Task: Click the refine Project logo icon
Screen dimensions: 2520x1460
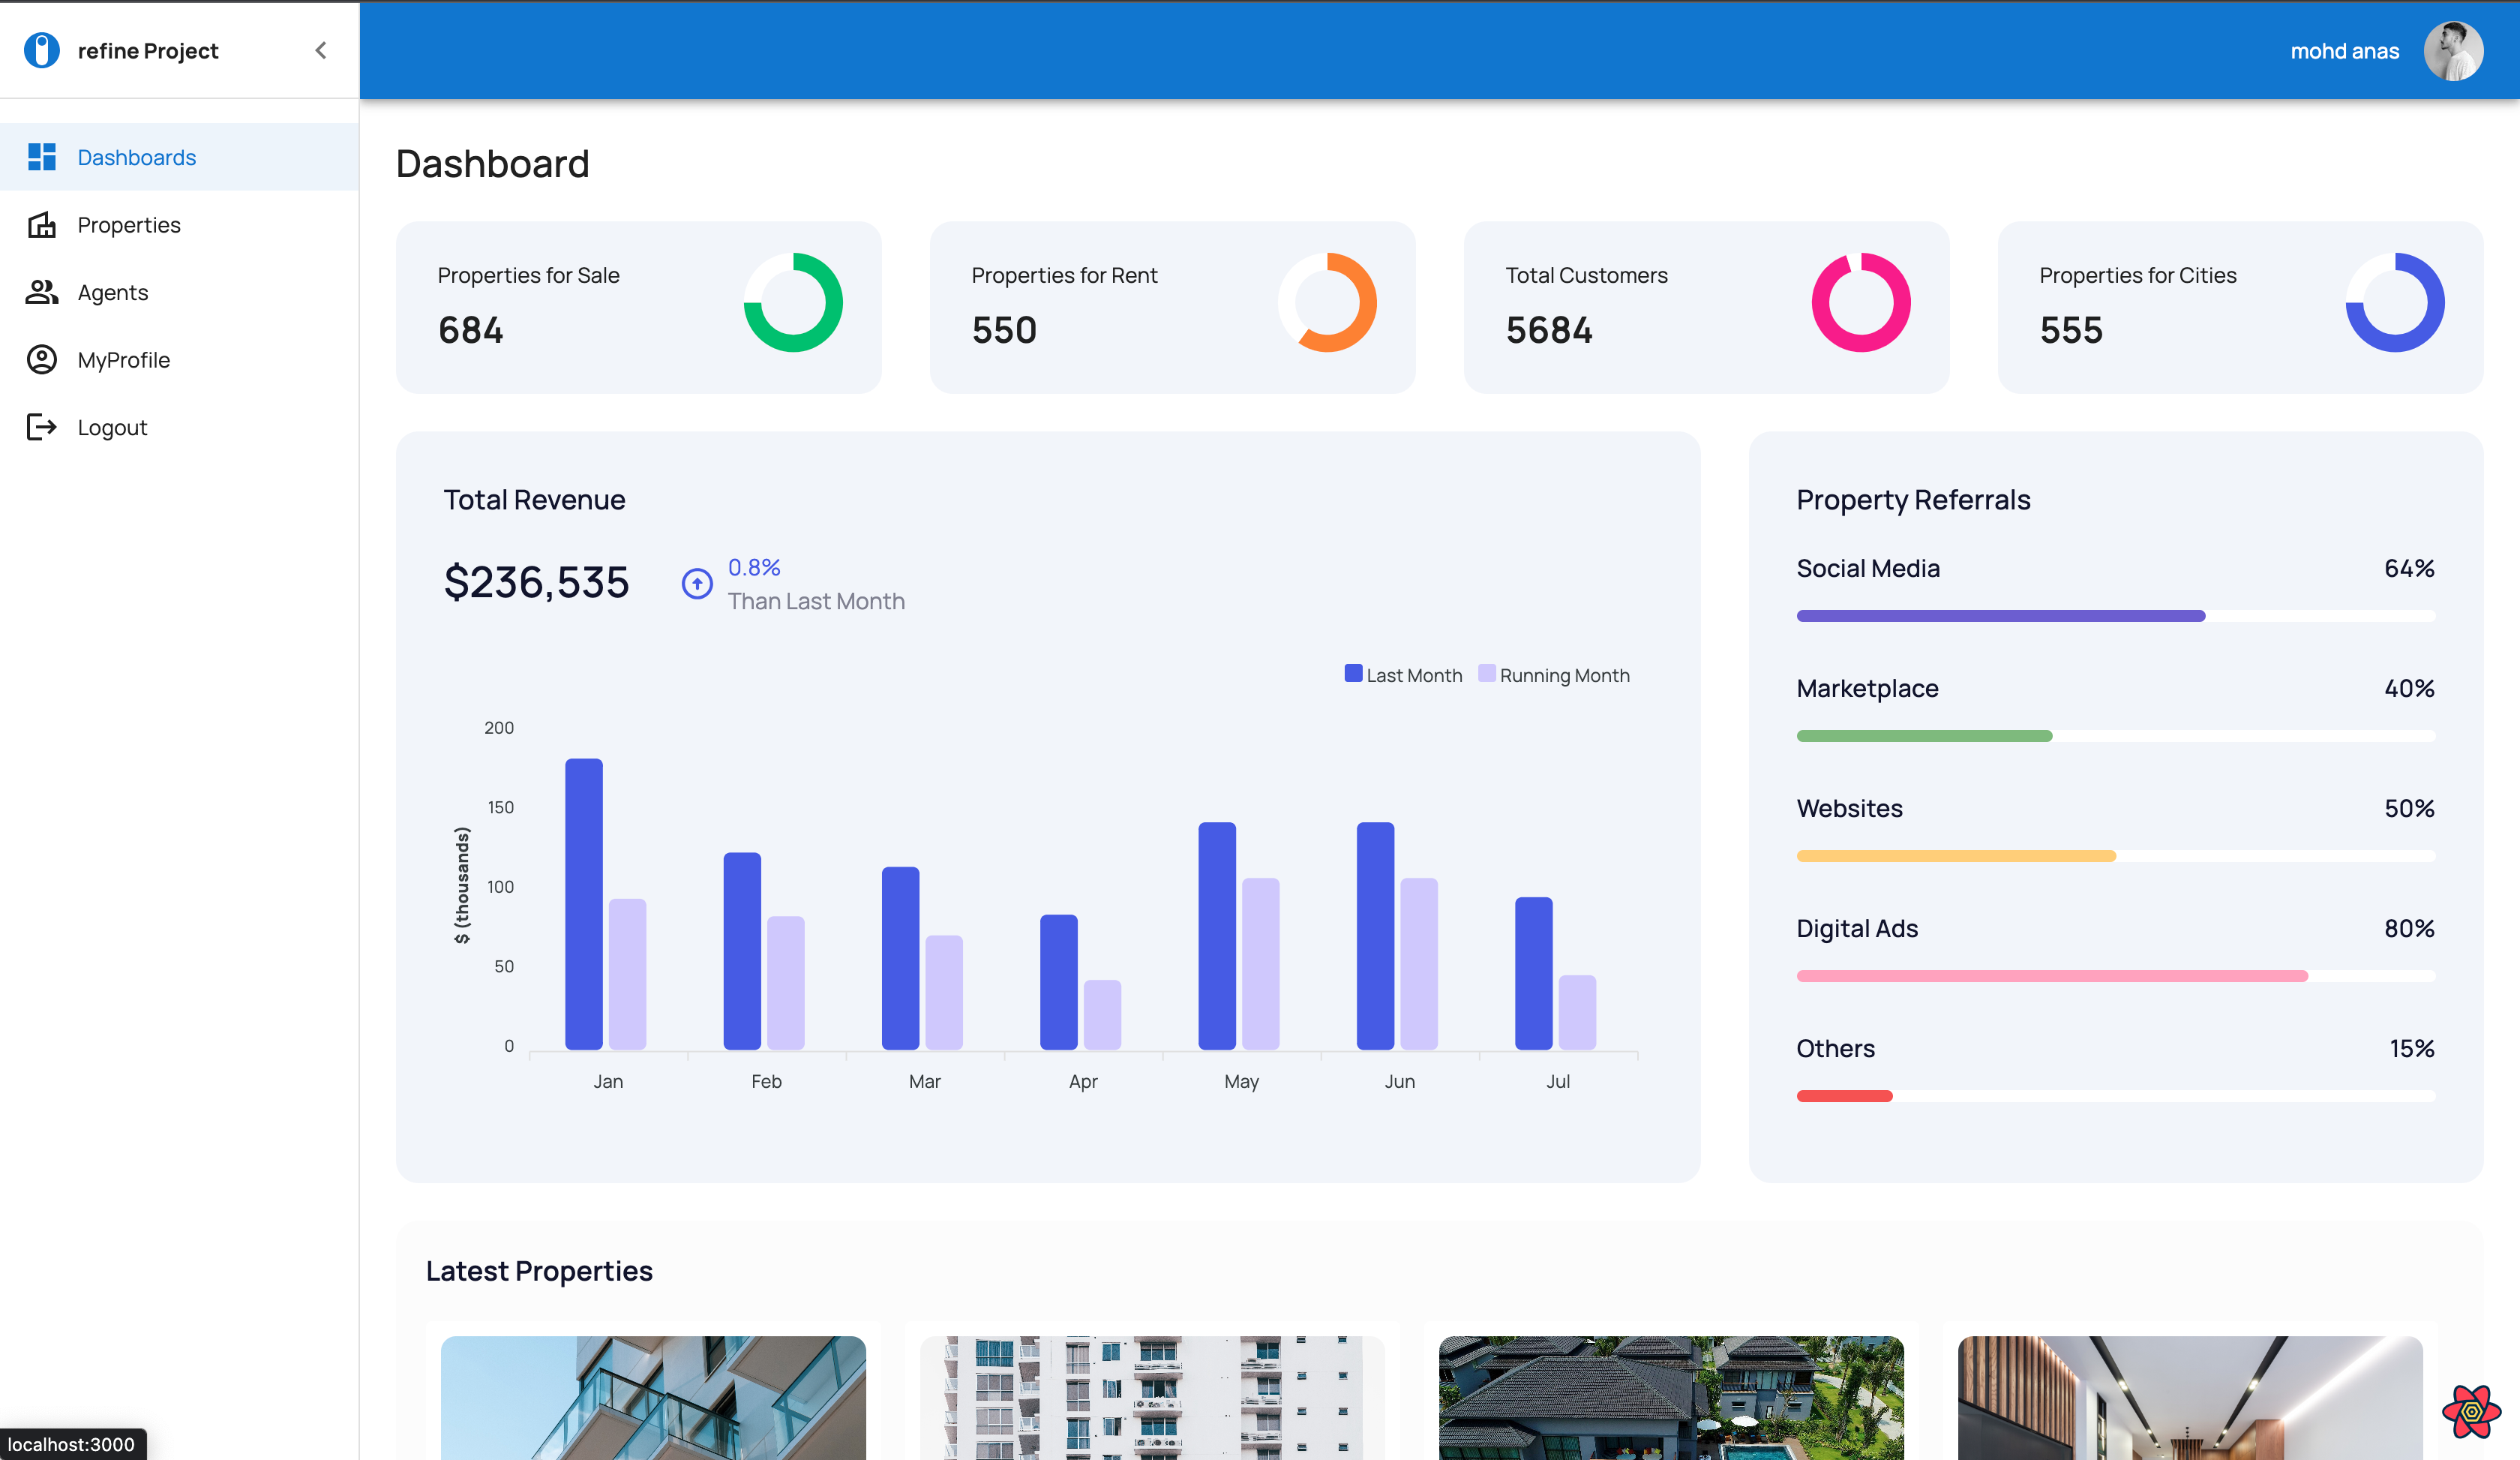Action: coord(41,50)
